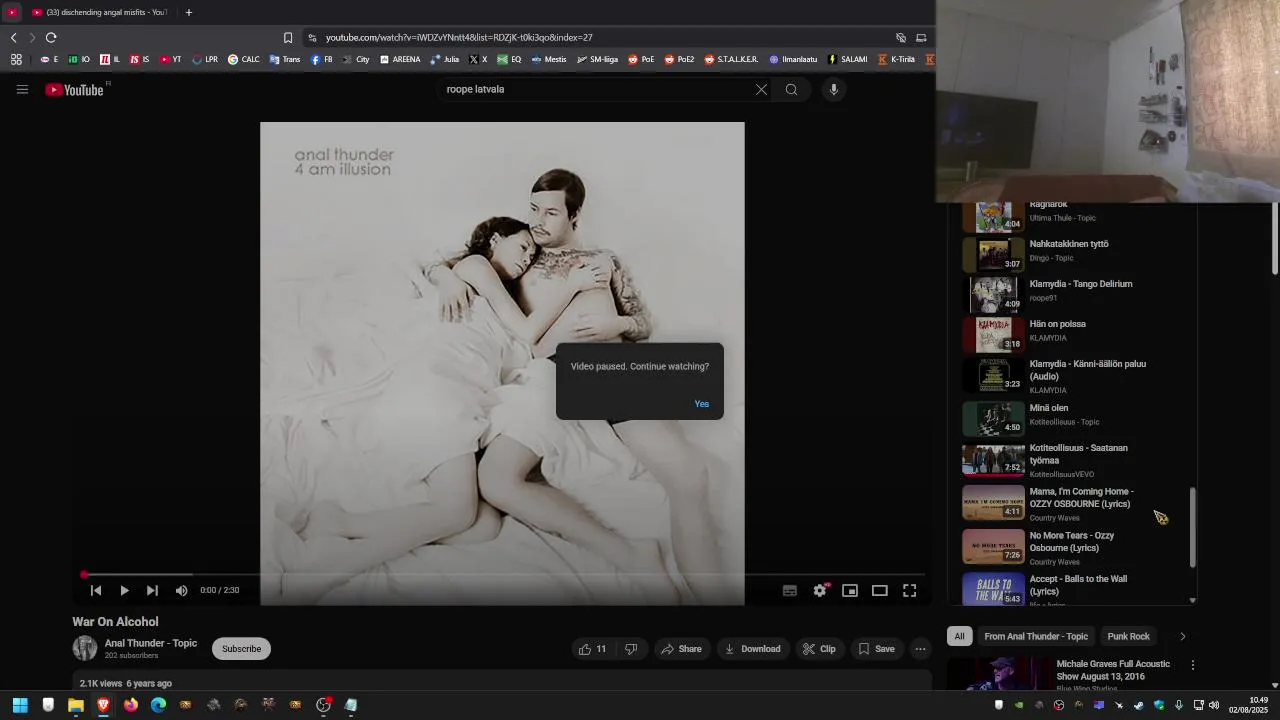The width and height of the screenshot is (1280, 720).
Task: Toggle subtitles in the player
Action: coord(789,591)
